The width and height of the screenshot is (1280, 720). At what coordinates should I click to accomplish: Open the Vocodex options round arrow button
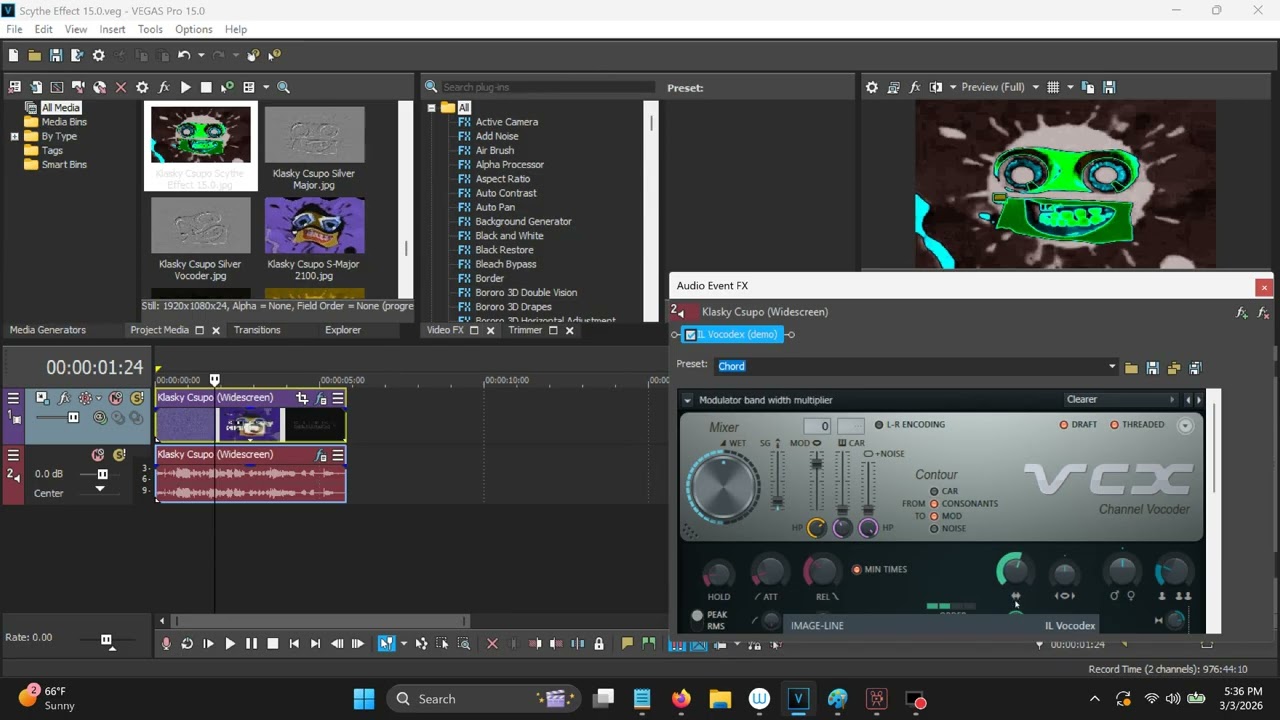[x=1185, y=426]
